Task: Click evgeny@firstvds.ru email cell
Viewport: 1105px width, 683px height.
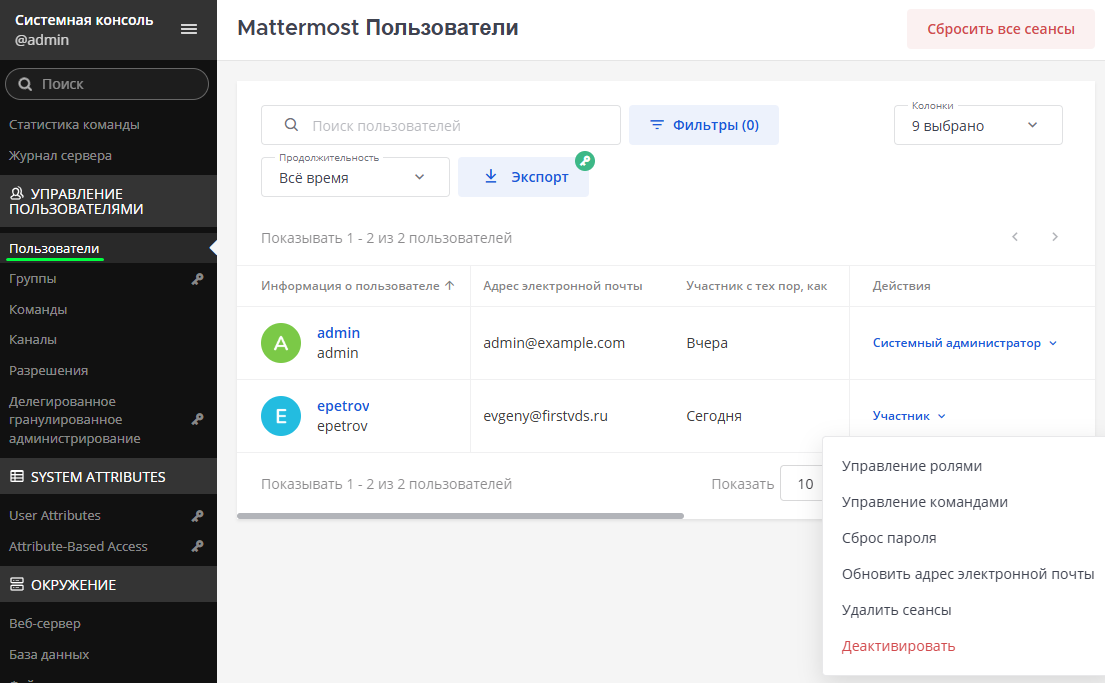Action: 545,416
